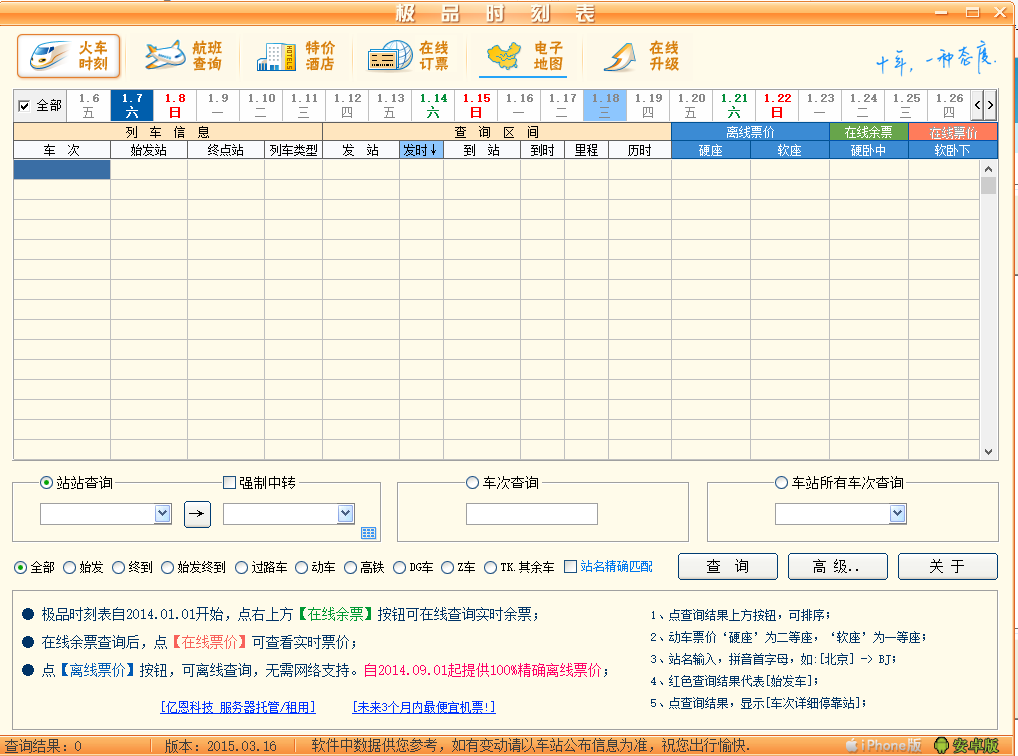The height and width of the screenshot is (756, 1018).
Task: Click the 车次查询 train number input field
Action: 531,514
